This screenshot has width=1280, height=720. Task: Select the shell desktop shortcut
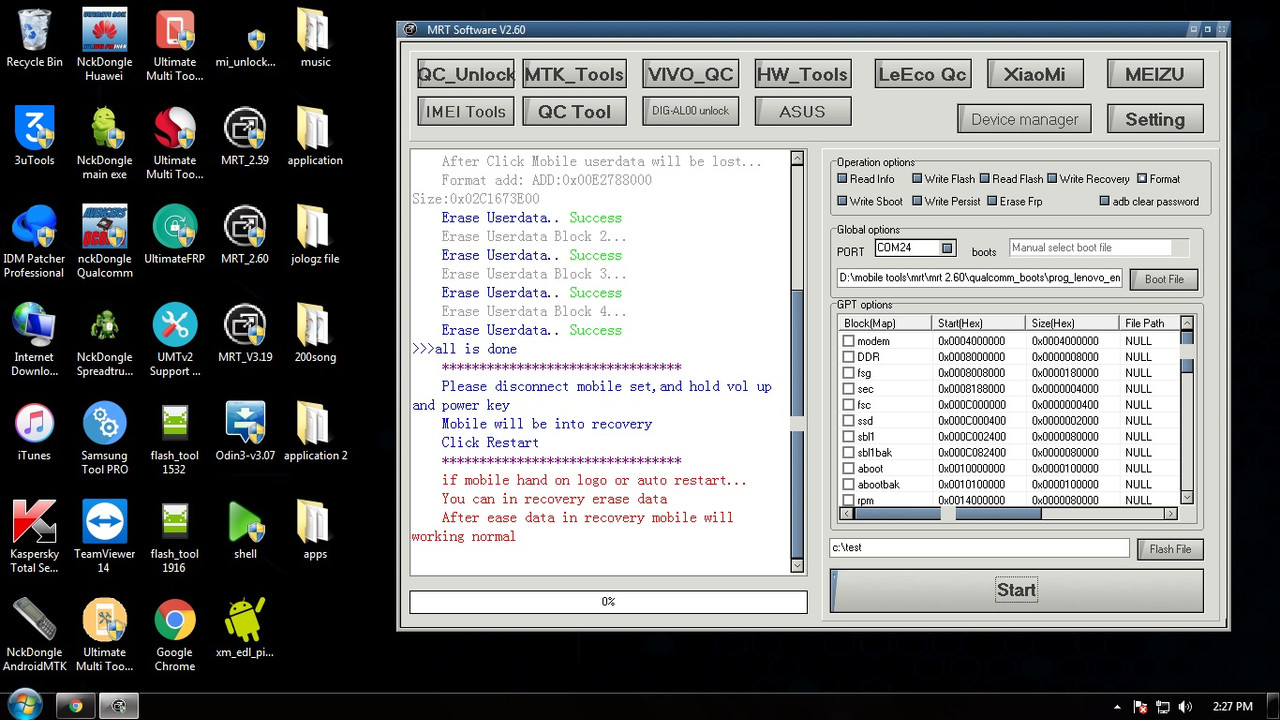245,530
